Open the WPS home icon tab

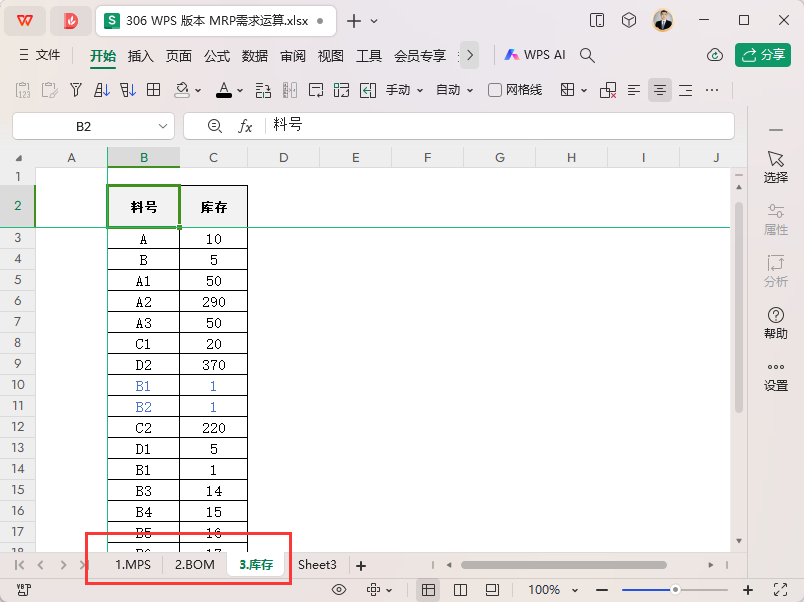click(x=25, y=21)
